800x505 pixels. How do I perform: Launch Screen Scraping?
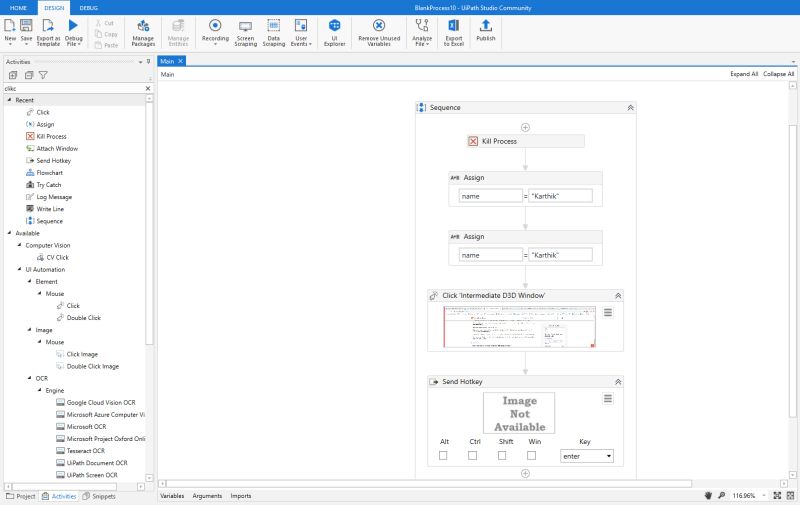pyautogui.click(x=245, y=32)
